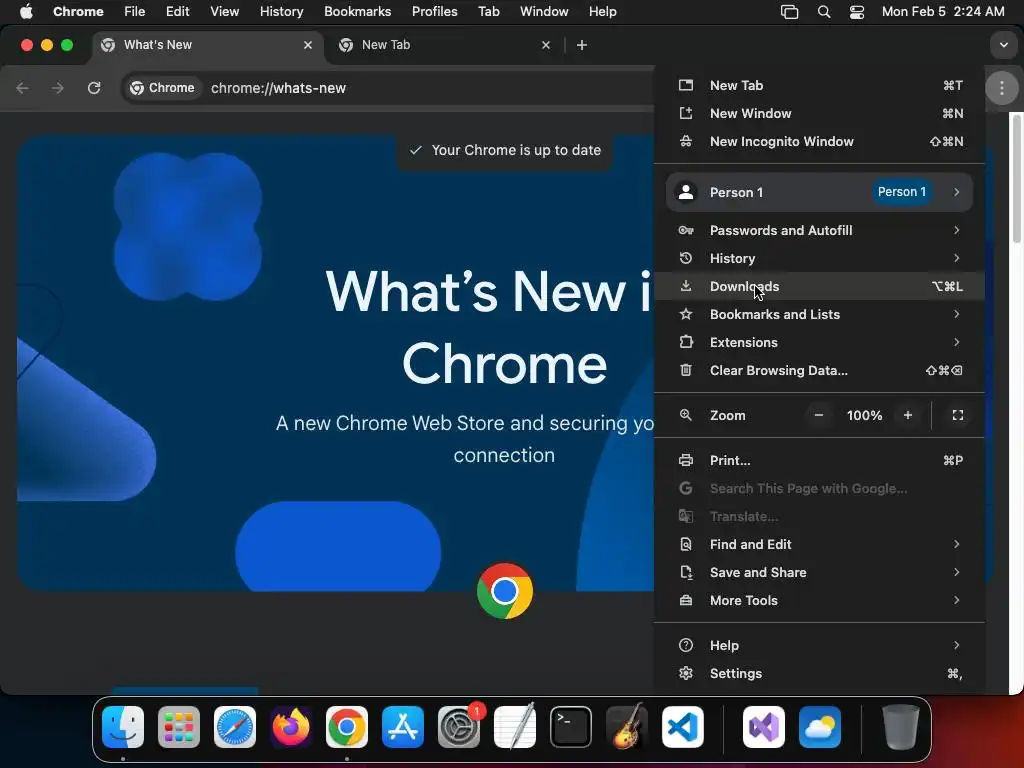The height and width of the screenshot is (768, 1024).
Task: Close the New Tab tab
Action: (546, 45)
